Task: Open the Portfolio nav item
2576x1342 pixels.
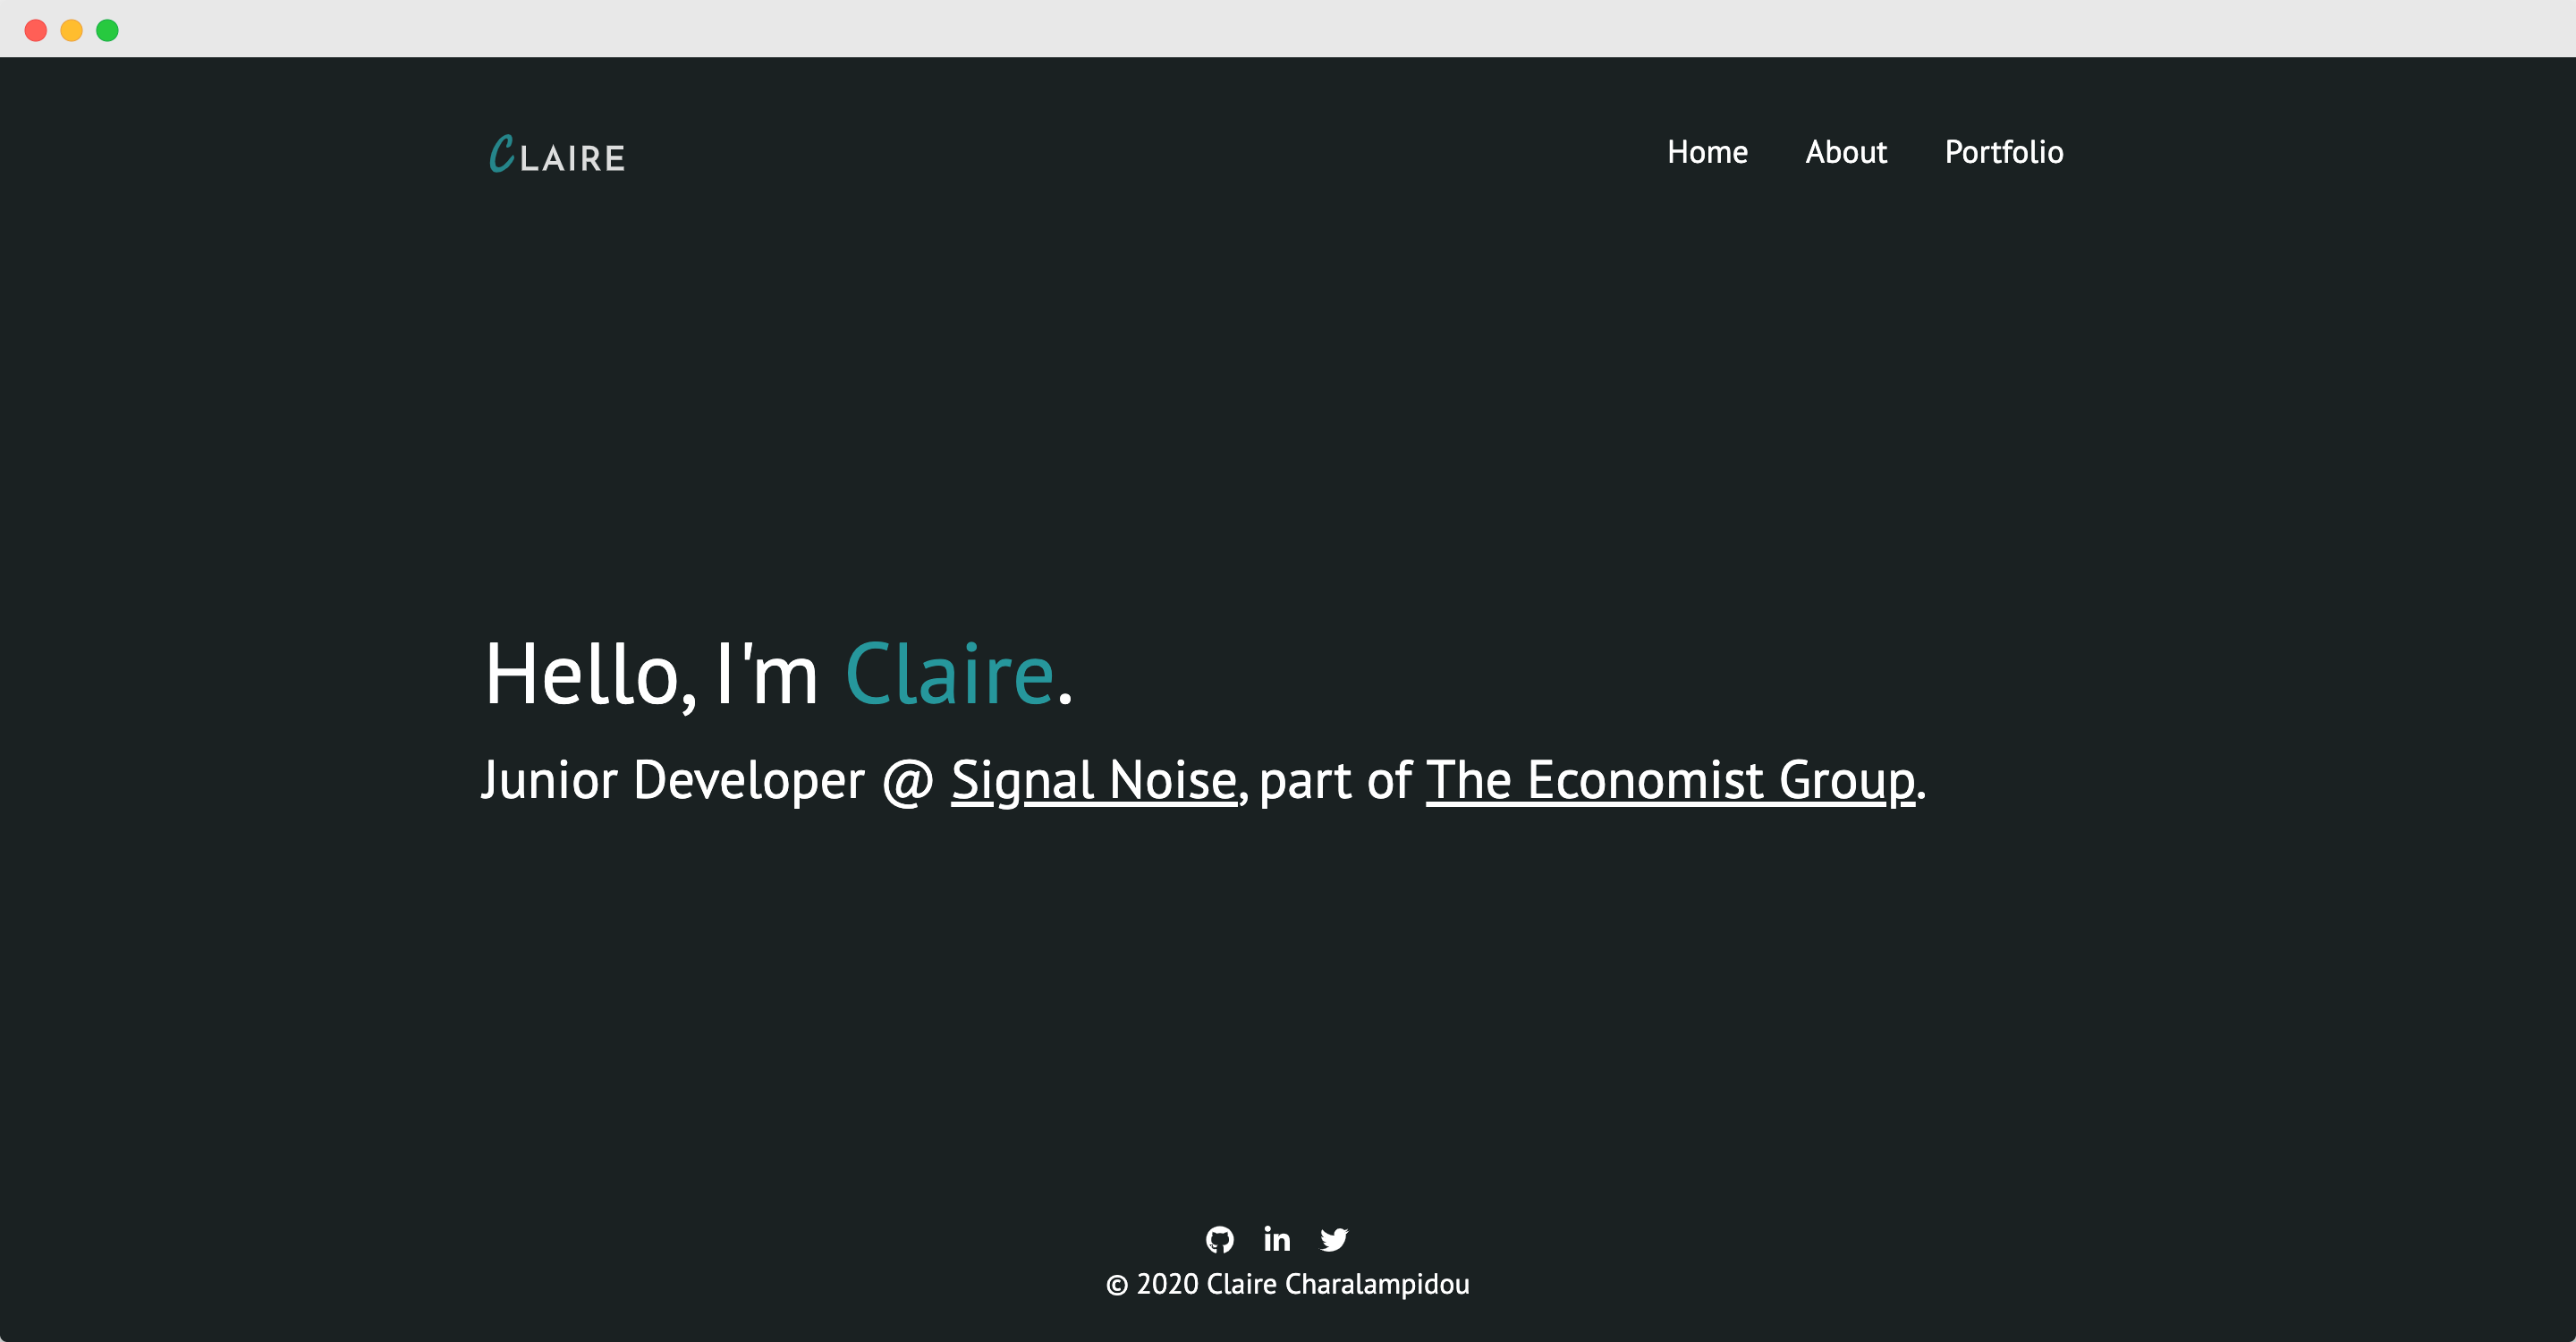Action: pyautogui.click(x=2004, y=152)
